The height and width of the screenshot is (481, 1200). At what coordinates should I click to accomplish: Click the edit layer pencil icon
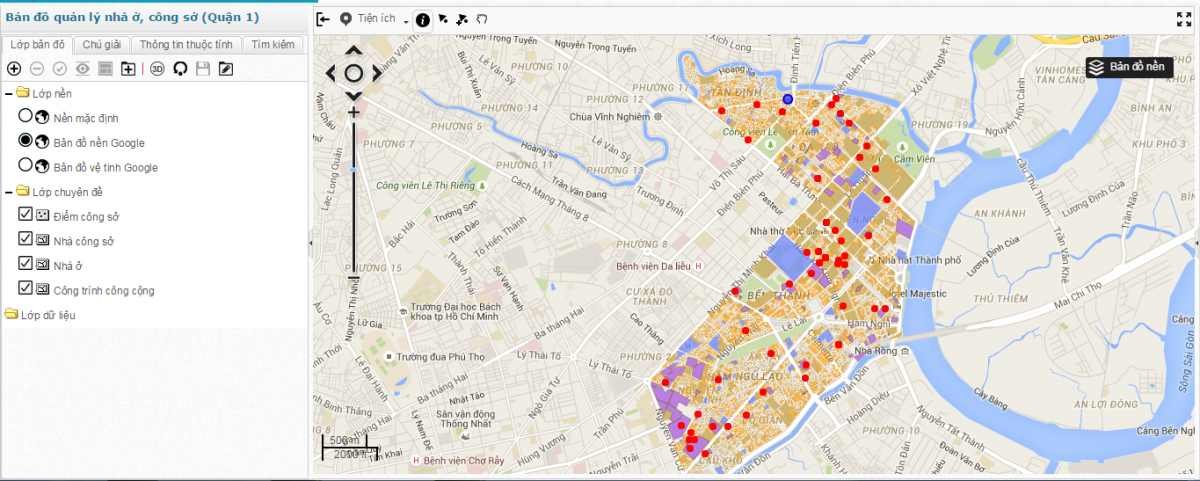click(x=226, y=69)
